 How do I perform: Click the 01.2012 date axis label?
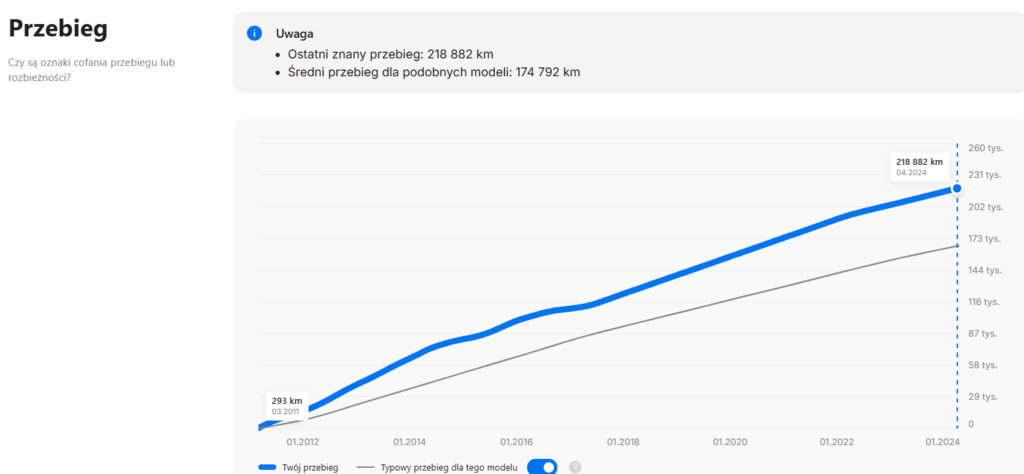tap(303, 441)
